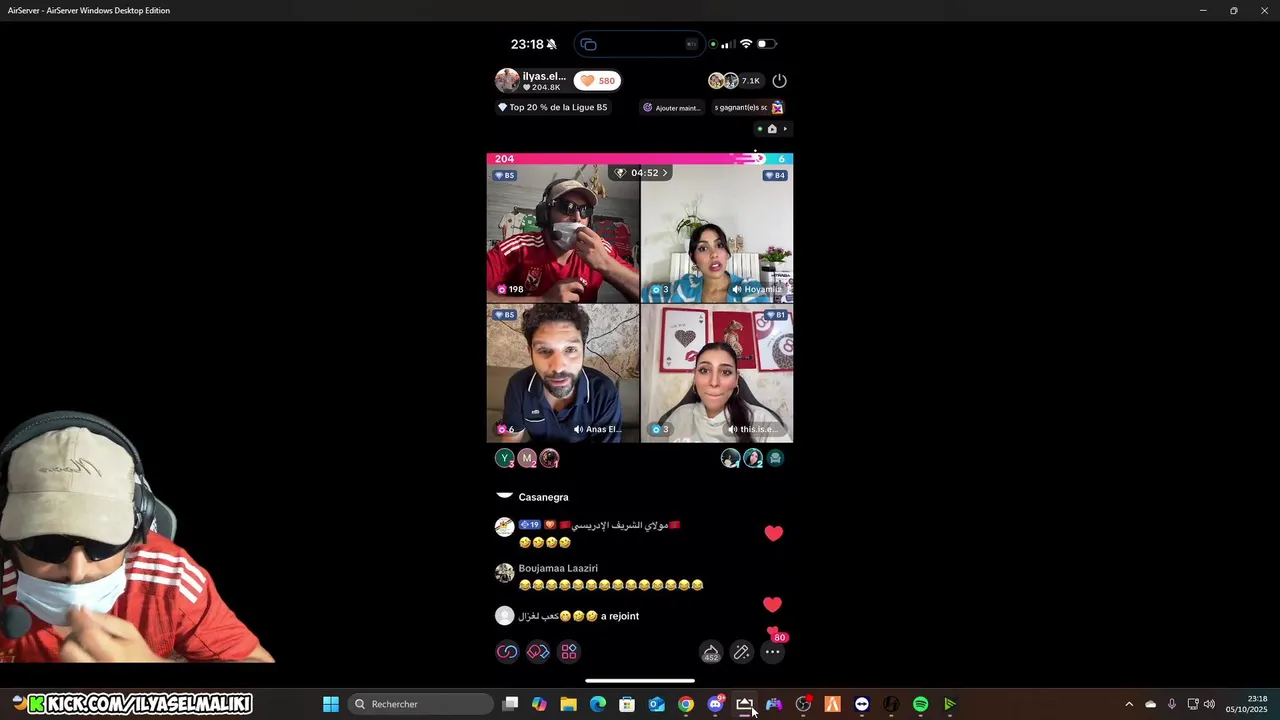Click the Rechercher taskbar search box
This screenshot has width=1280, height=720.
pyautogui.click(x=422, y=704)
